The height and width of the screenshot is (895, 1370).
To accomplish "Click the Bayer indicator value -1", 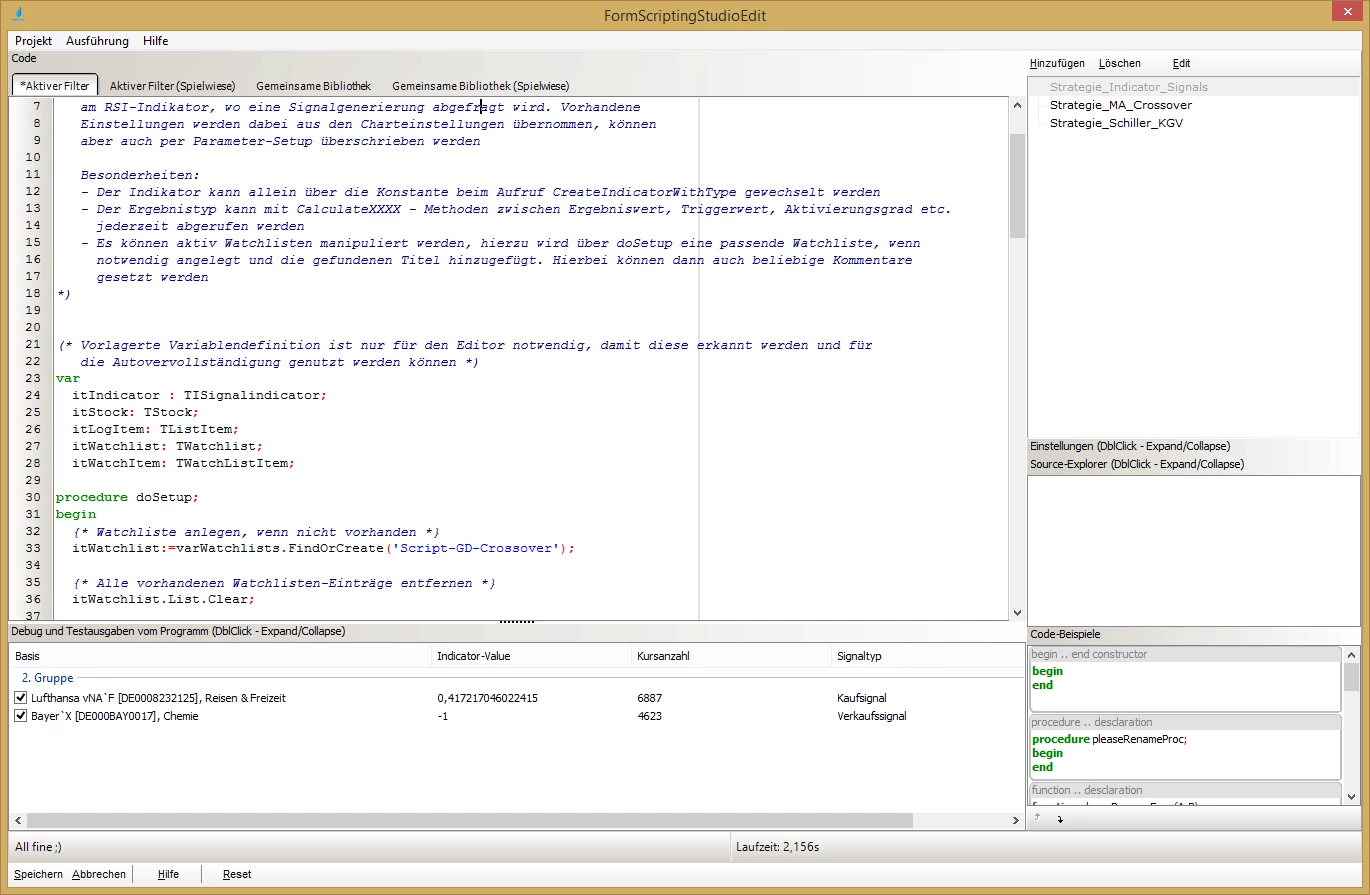I will click(443, 716).
